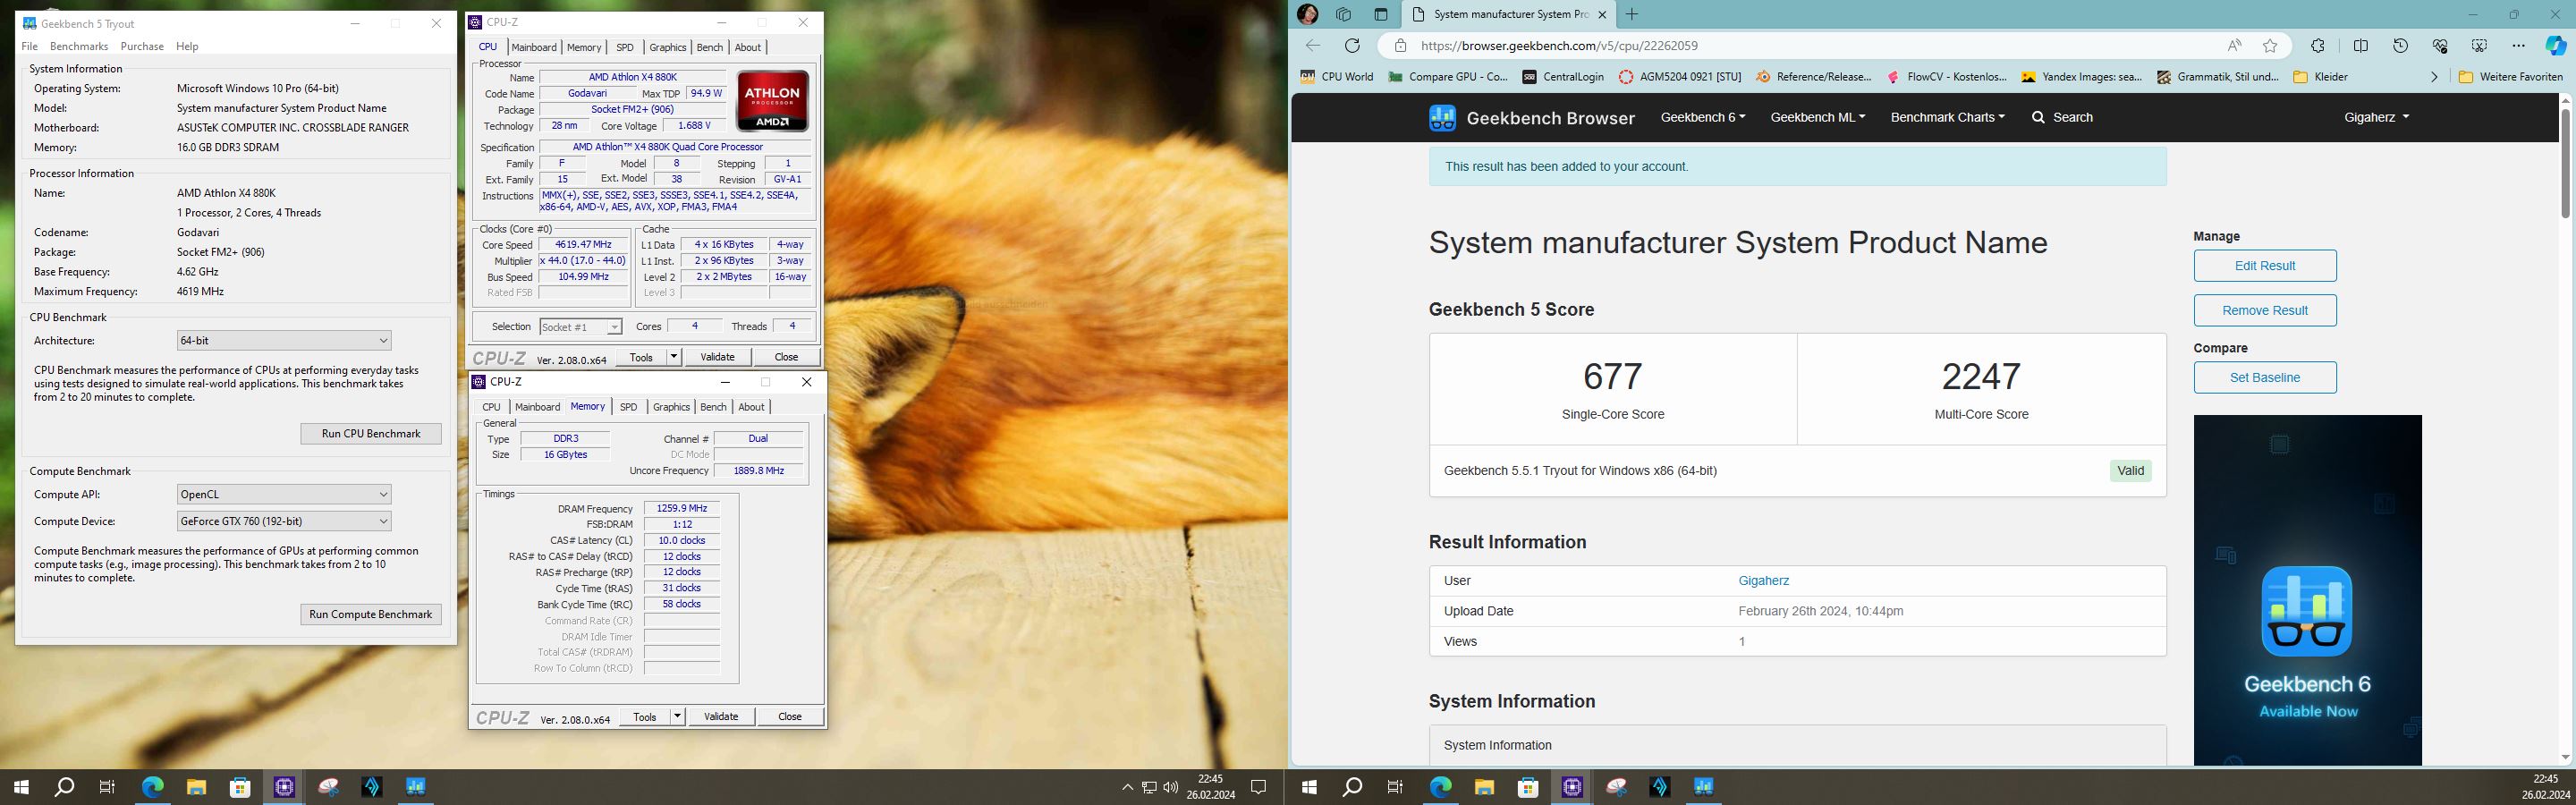Viewport: 2576px width, 805px height.
Task: Add this page to favorites with the star icon
Action: click(x=2270, y=45)
